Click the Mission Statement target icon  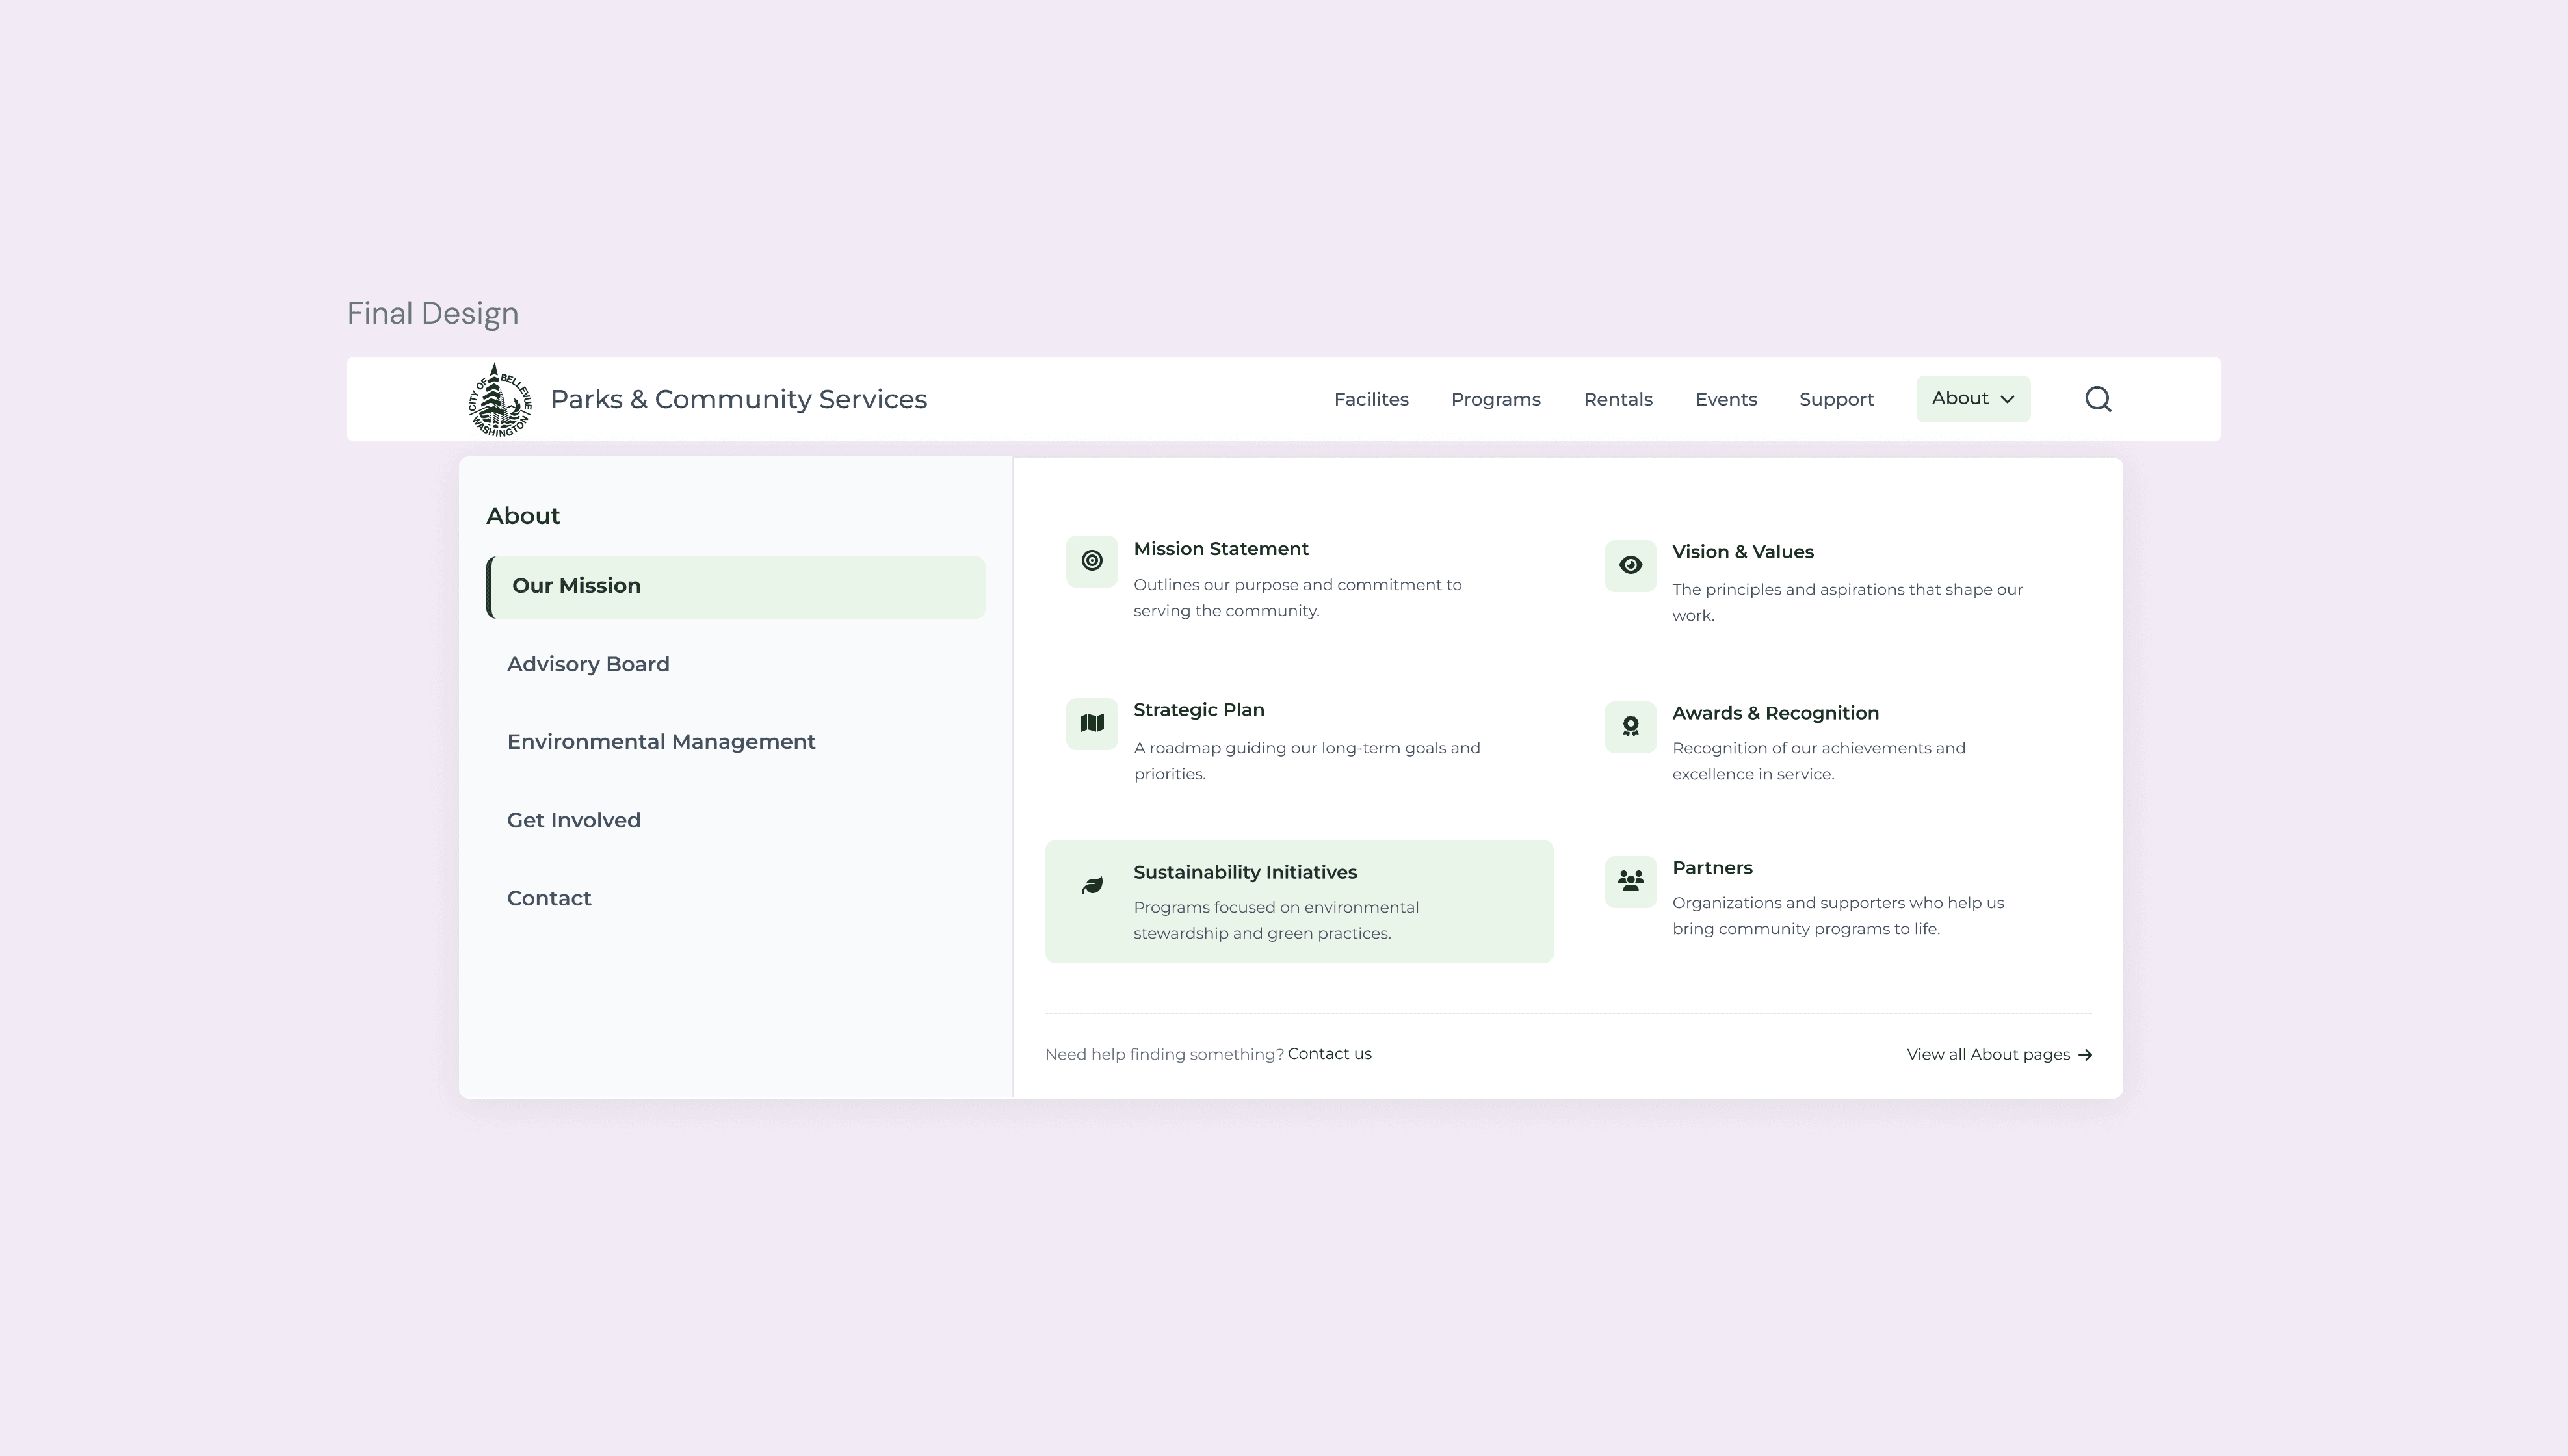click(x=1091, y=561)
